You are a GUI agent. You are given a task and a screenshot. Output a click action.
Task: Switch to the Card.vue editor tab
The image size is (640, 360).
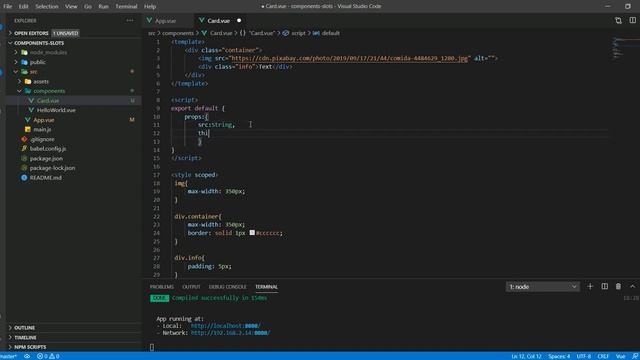pos(218,20)
